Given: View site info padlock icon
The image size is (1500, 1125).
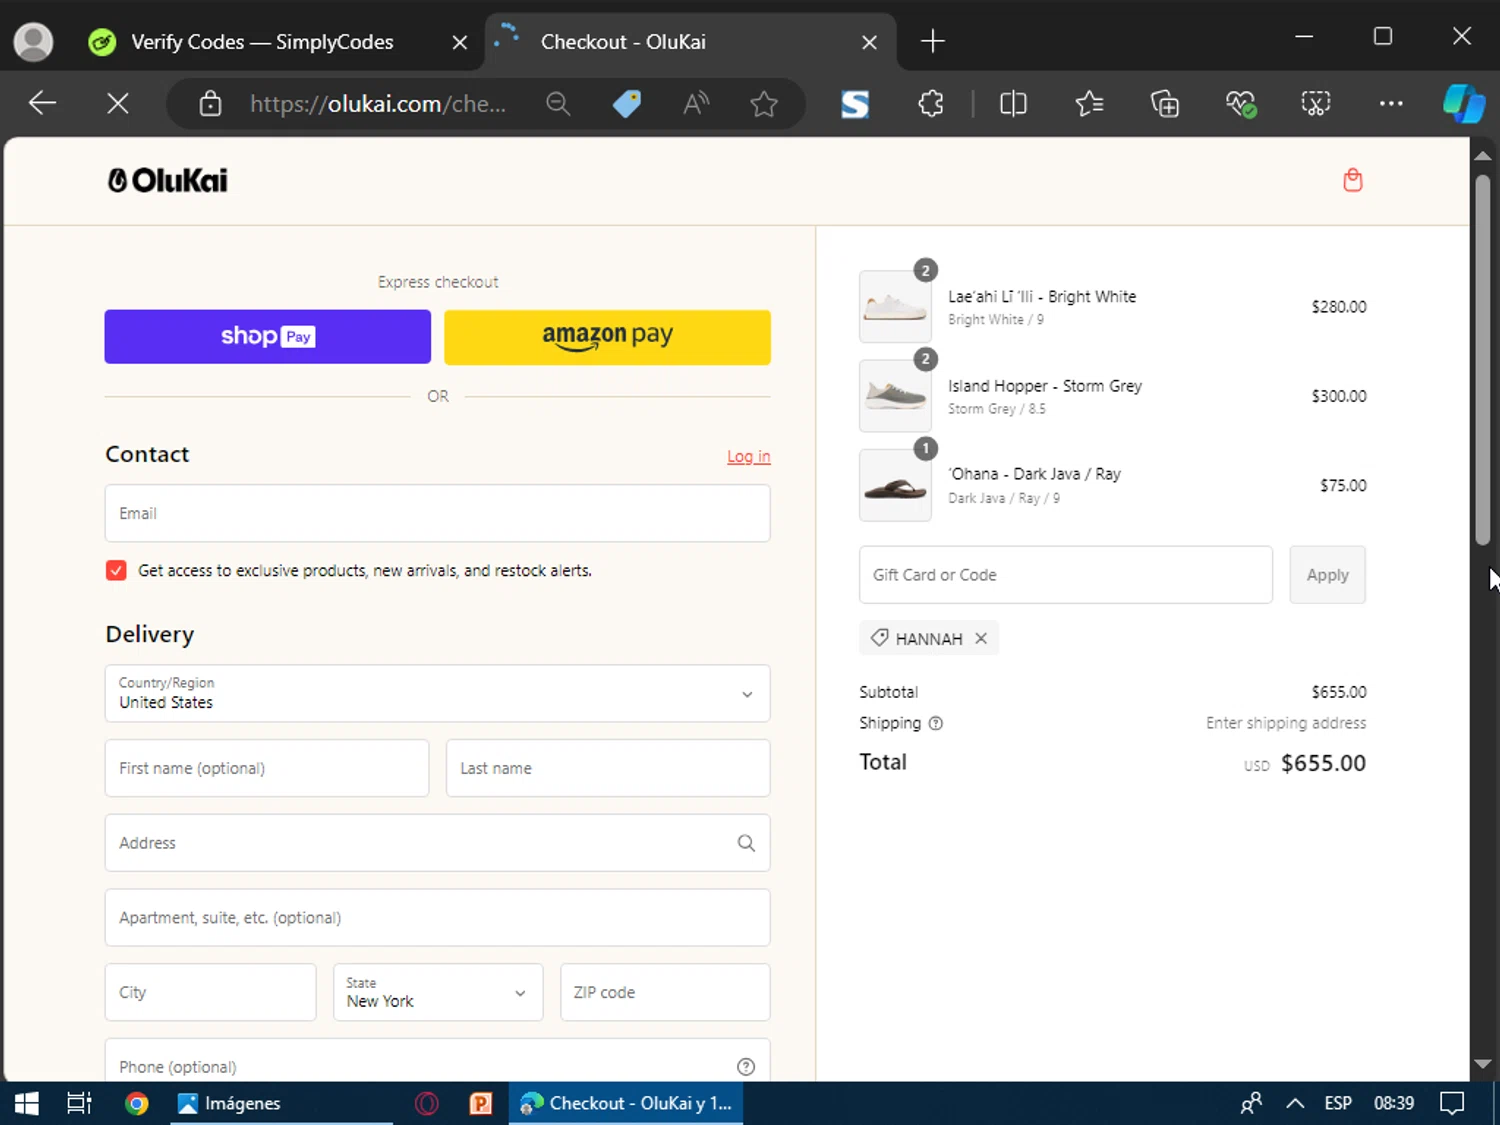Looking at the screenshot, I should [210, 103].
